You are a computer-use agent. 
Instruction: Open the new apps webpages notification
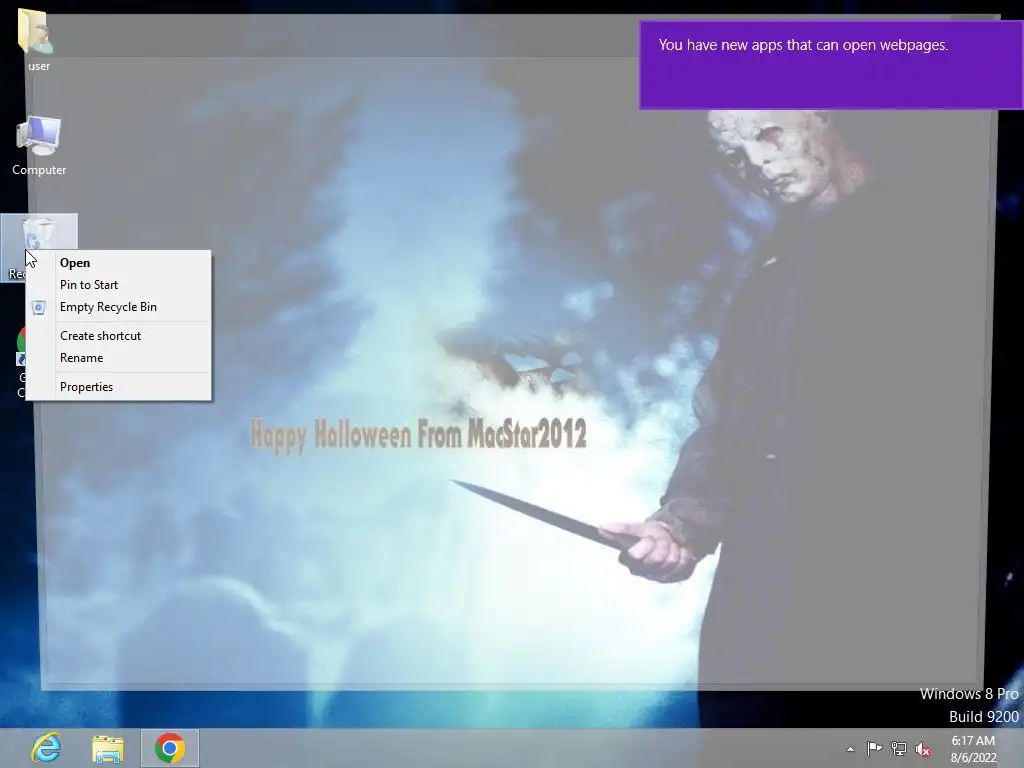(x=831, y=65)
